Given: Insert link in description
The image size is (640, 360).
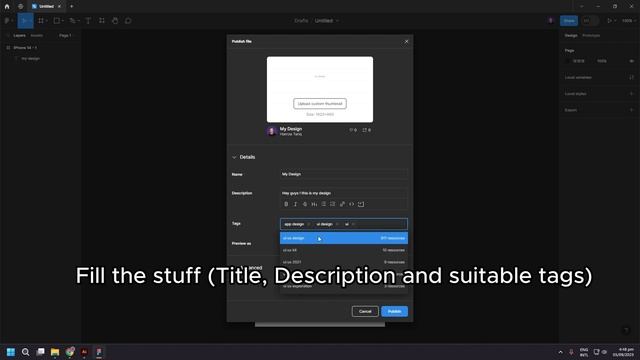Looking at the screenshot, I should (342, 204).
